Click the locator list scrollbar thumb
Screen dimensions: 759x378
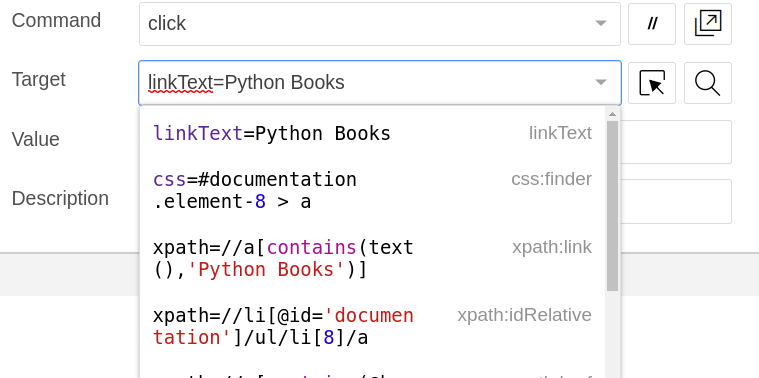tap(612, 206)
